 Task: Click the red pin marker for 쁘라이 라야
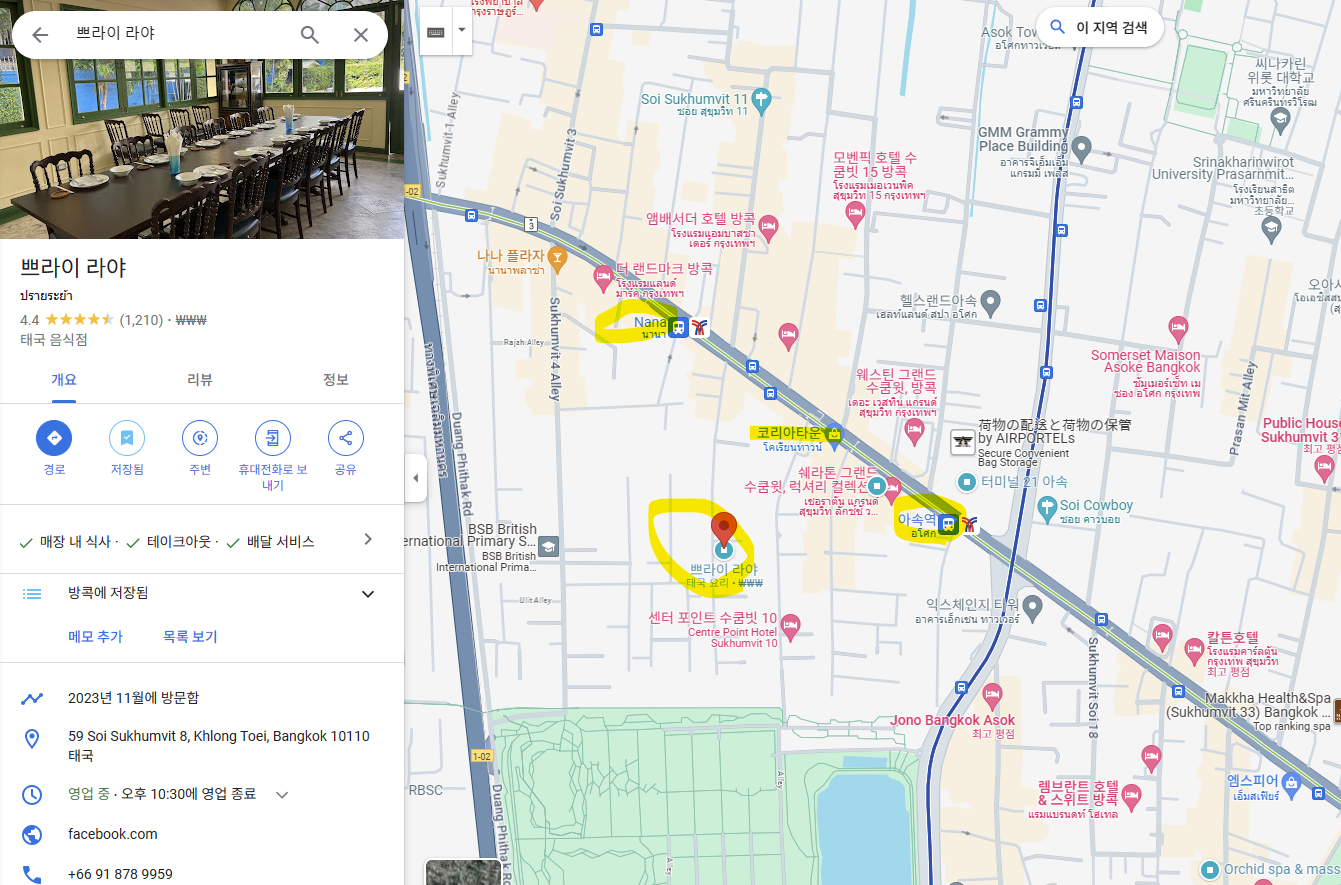(x=724, y=529)
